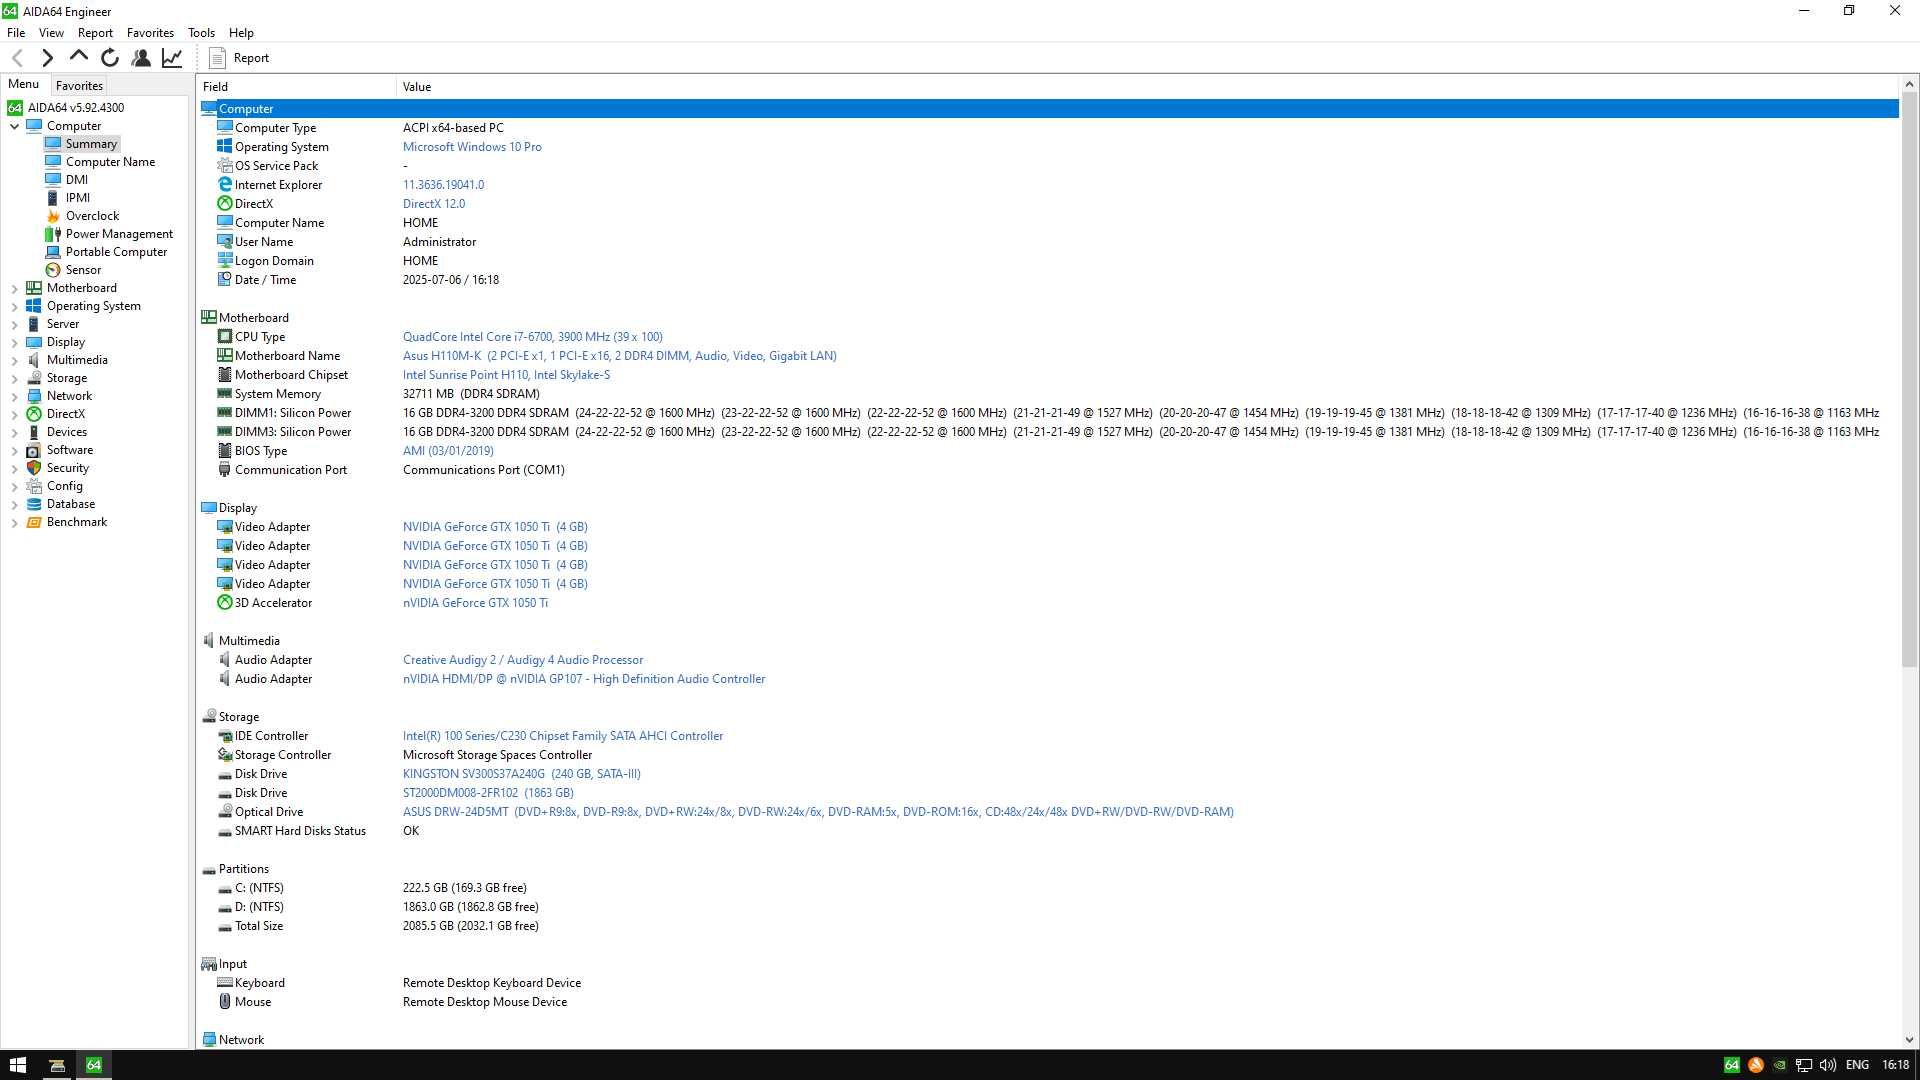
Task: Expand the Storage tree node
Action: (x=14, y=378)
